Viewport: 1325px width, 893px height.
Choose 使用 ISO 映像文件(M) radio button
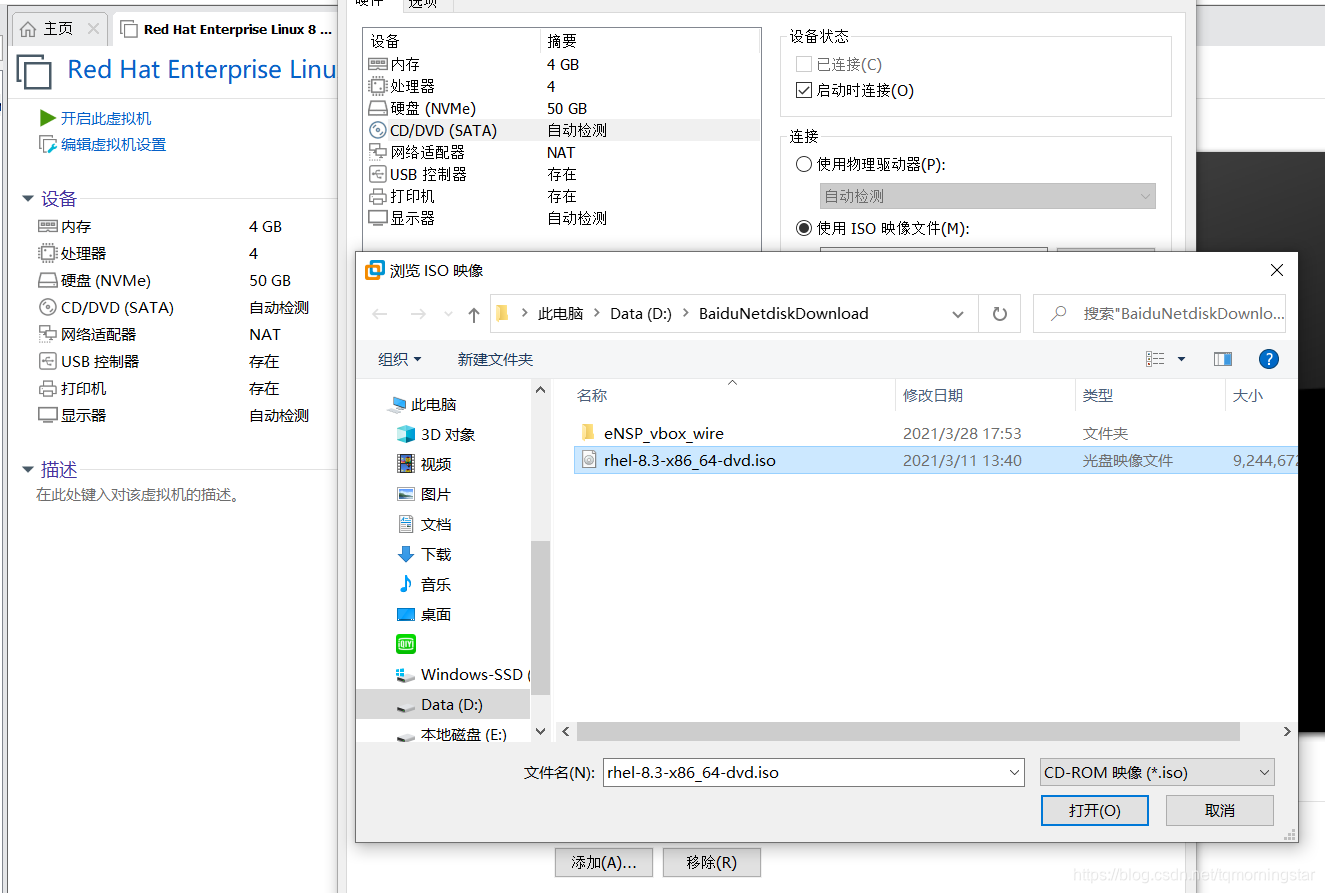[x=804, y=228]
